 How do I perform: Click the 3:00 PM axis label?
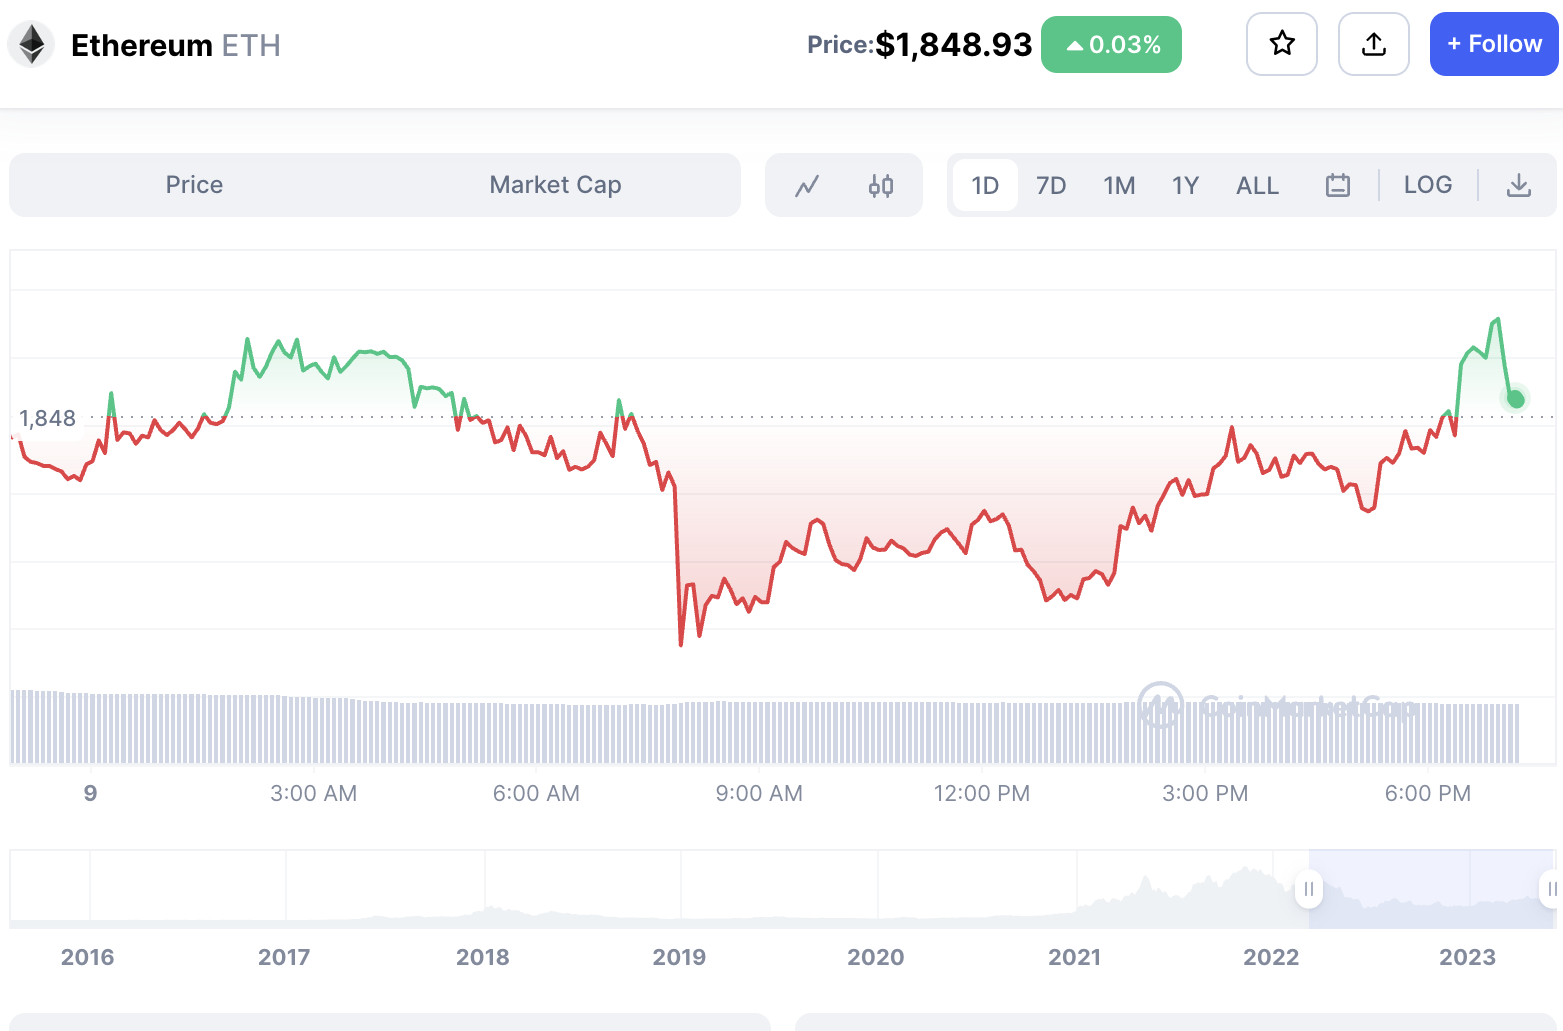click(1205, 794)
